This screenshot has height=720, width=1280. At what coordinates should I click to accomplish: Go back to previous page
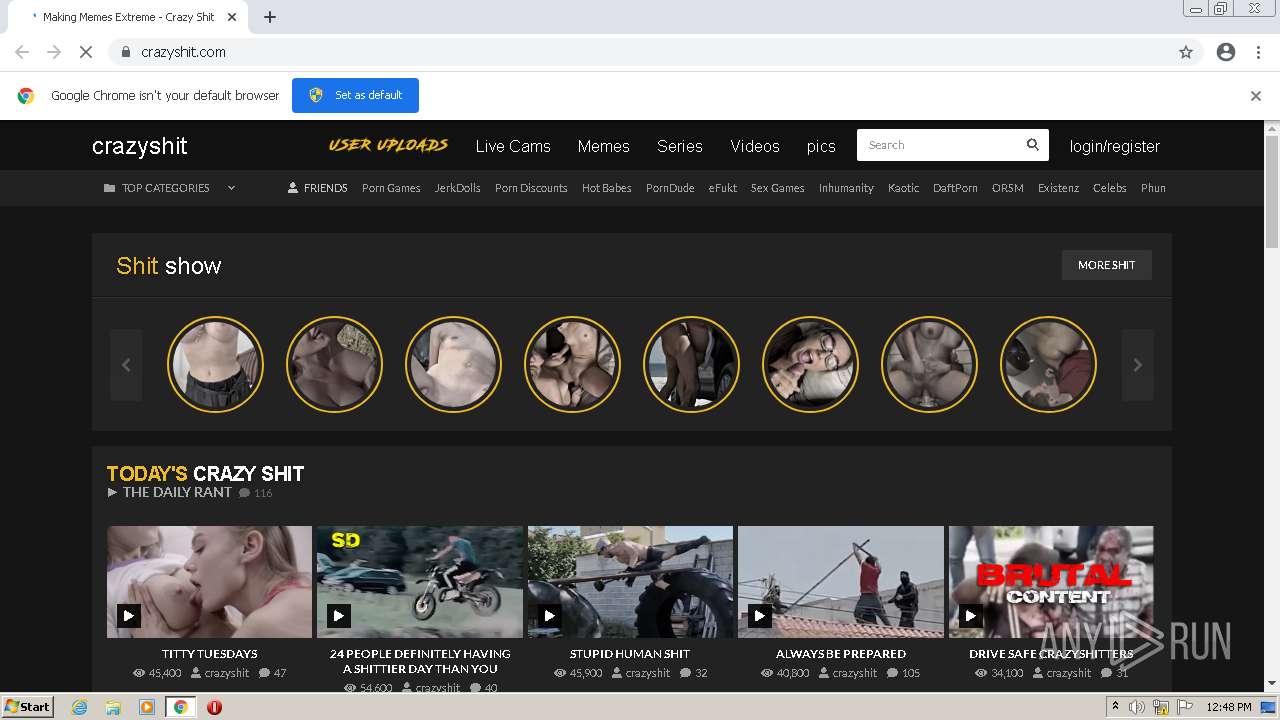pyautogui.click(x=22, y=52)
